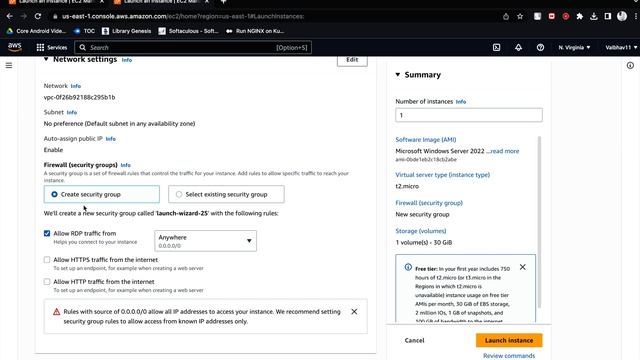Screen dimensions: 640x360
Task: Click the read more link for AMI
Action: tap(505, 151)
